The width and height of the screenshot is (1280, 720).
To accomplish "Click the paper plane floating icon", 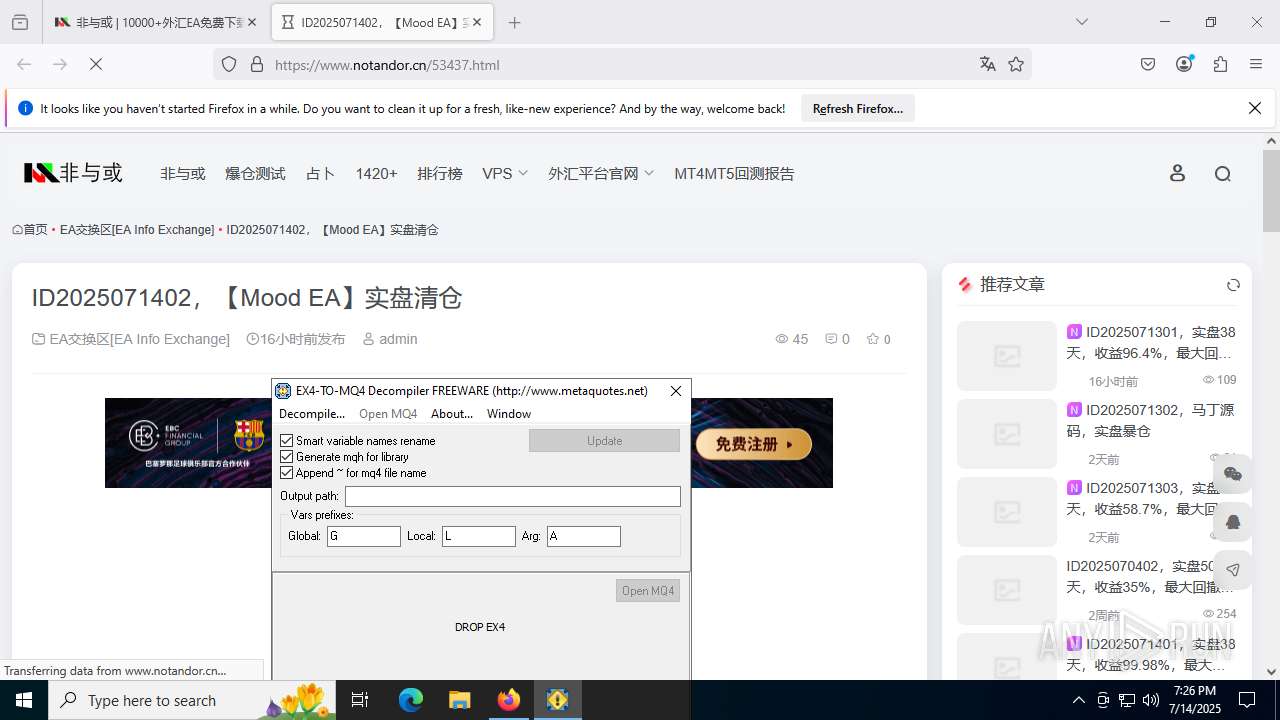I will click(1233, 570).
